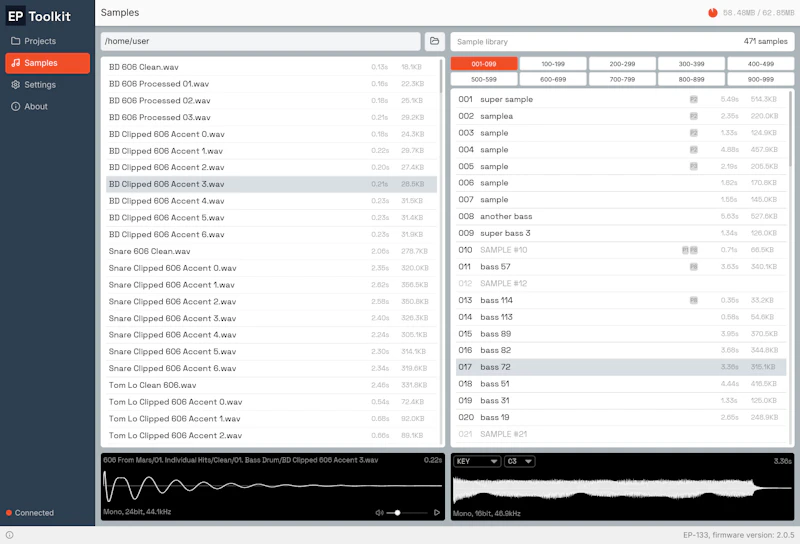Select BD Clipped 606 Accent 0.wav
The height and width of the screenshot is (544, 800).
pyautogui.click(x=271, y=134)
